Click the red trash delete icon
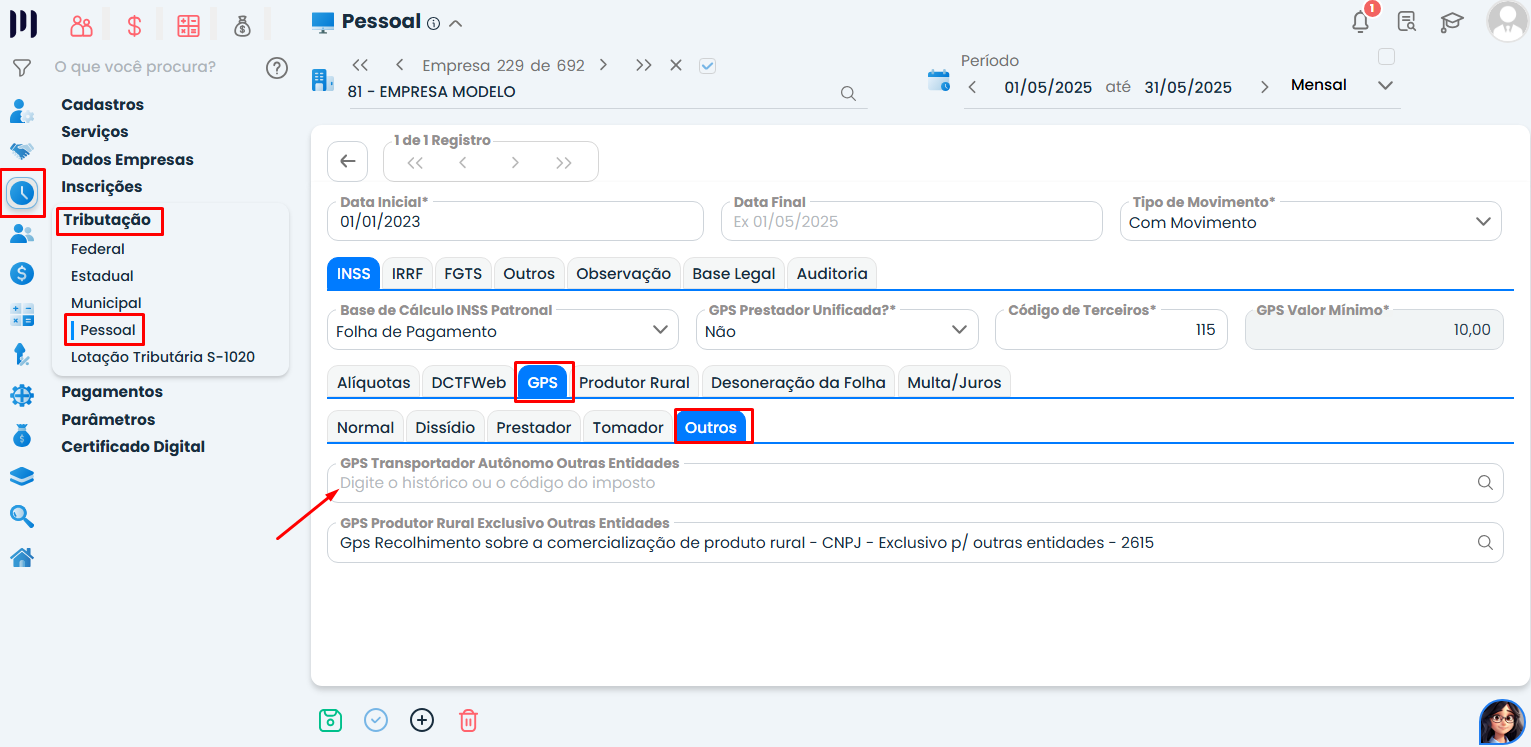 click(468, 720)
